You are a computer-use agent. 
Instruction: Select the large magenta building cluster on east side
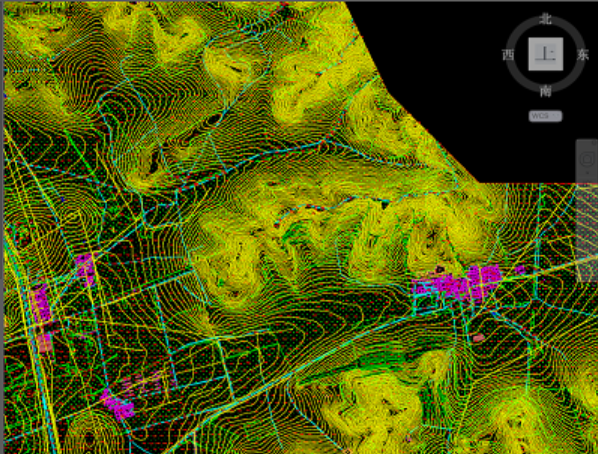click(x=458, y=285)
